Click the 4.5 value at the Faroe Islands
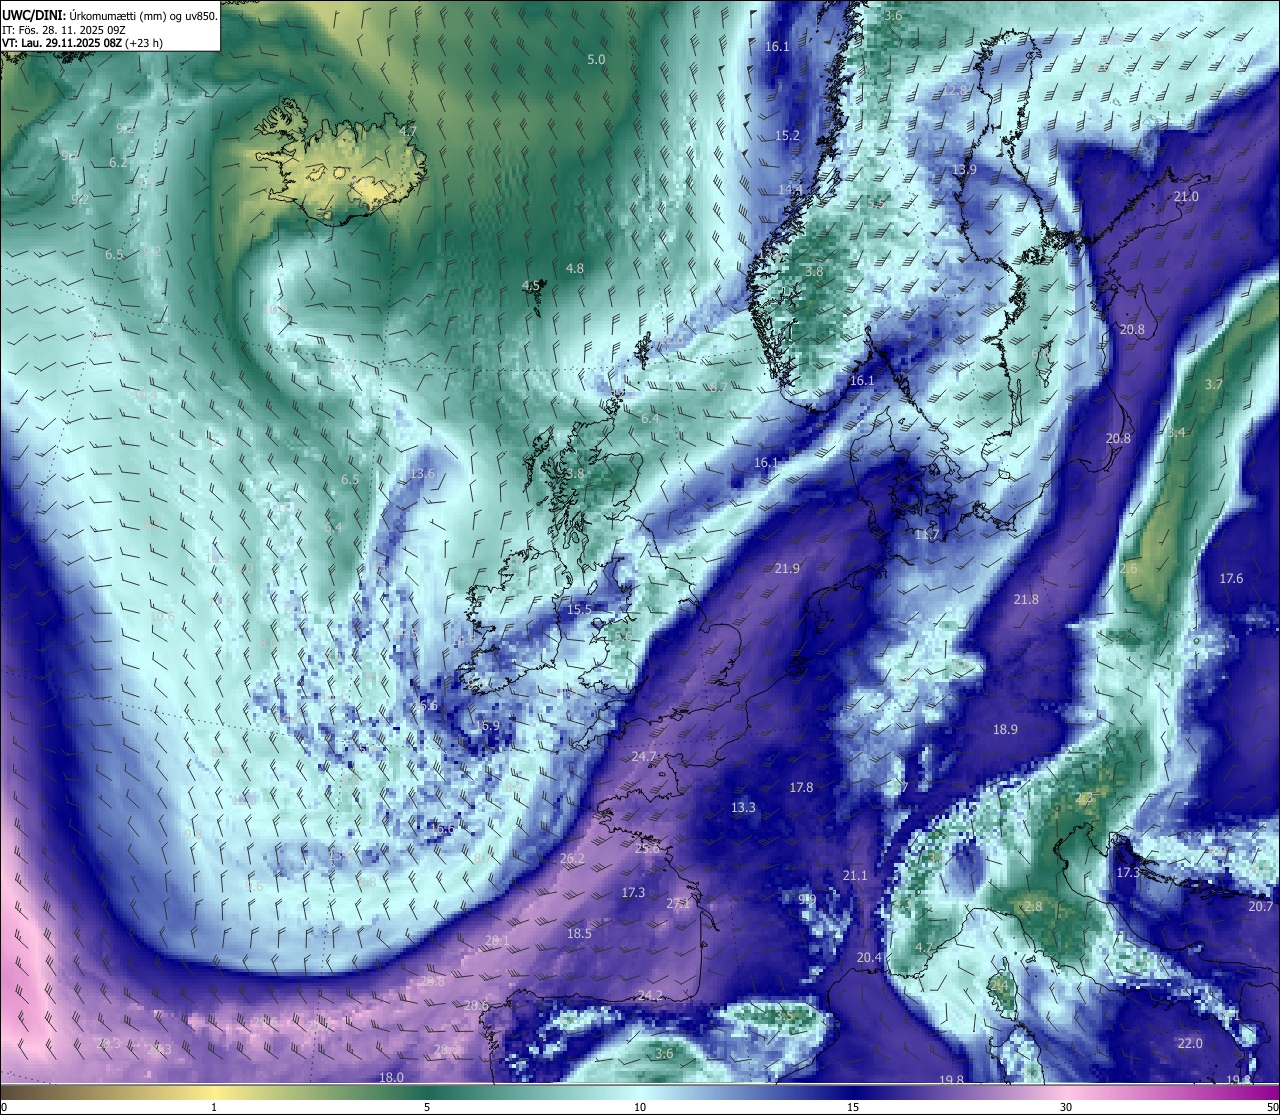This screenshot has height=1115, width=1280. tap(531, 285)
